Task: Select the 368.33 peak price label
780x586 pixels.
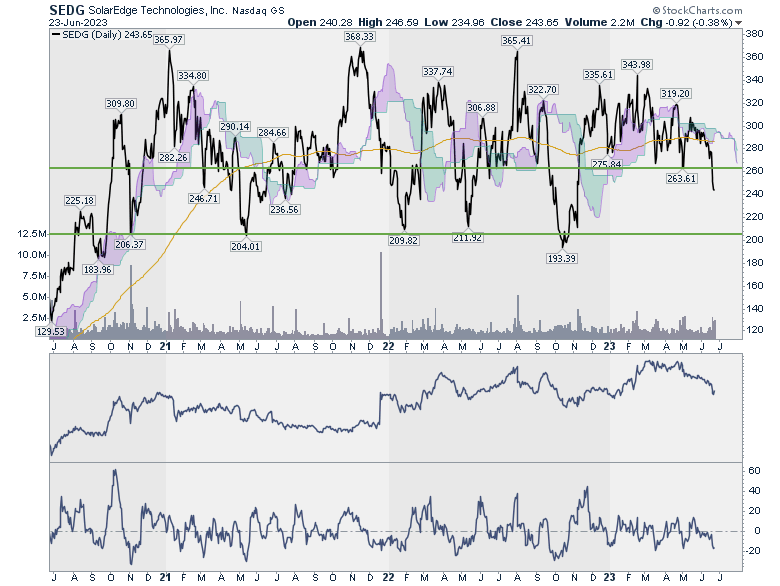Action: pos(359,36)
